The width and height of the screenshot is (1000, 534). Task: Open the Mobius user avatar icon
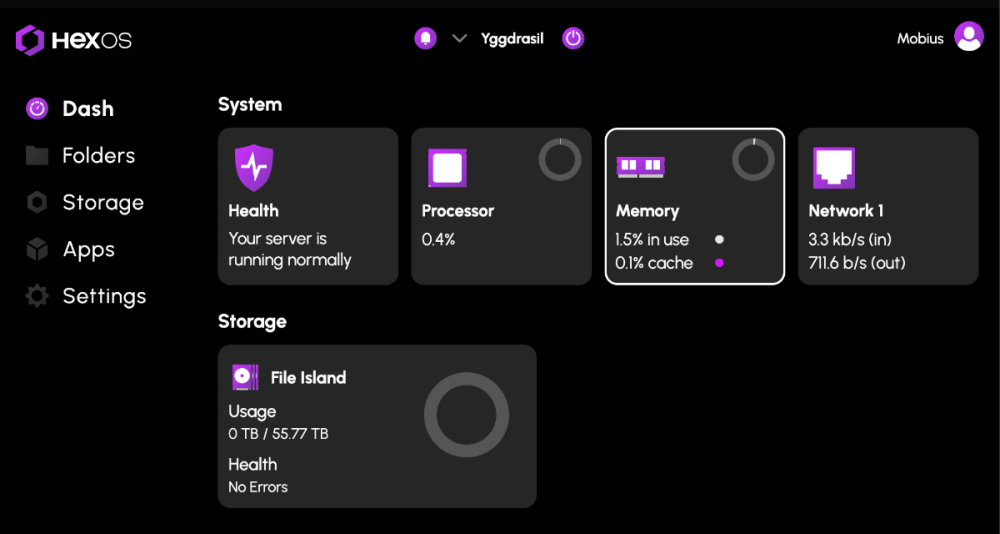(969, 37)
